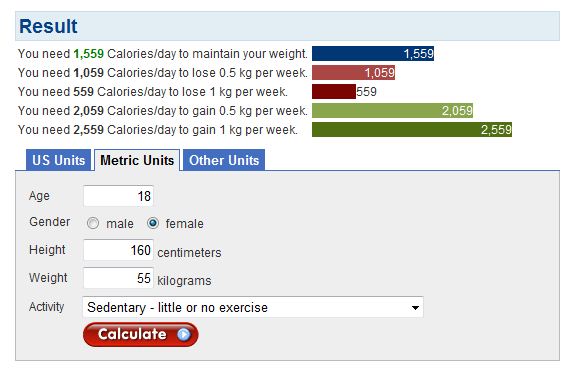
Task: Click into the Age input field
Action: [x=118, y=196]
